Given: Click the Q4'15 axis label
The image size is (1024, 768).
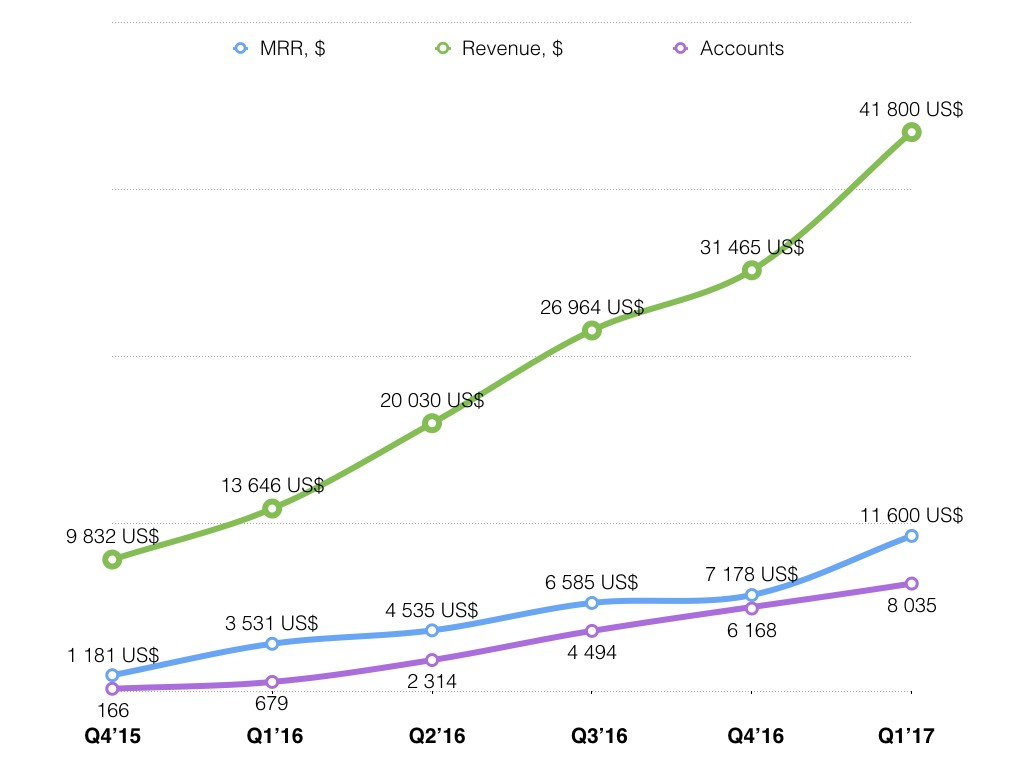Looking at the screenshot, I should coord(113,736).
